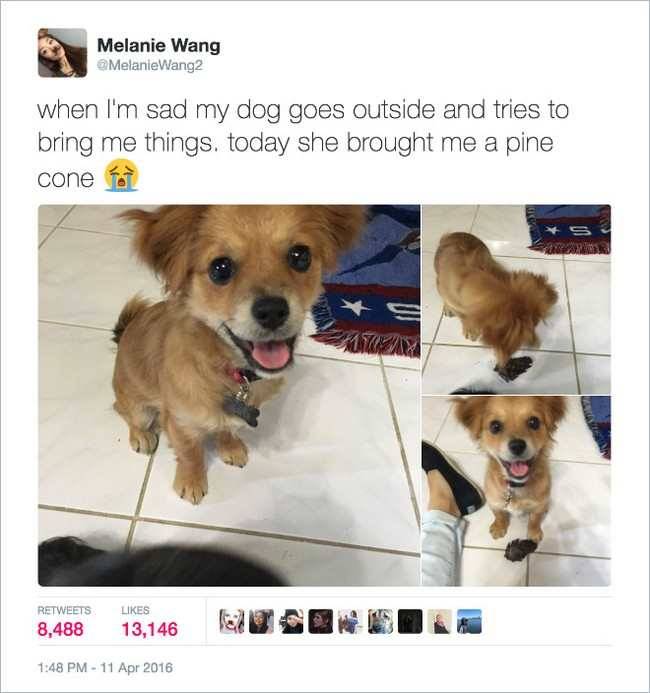Open the @MelanieWang2 handle link
The width and height of the screenshot is (650, 693).
(x=149, y=66)
